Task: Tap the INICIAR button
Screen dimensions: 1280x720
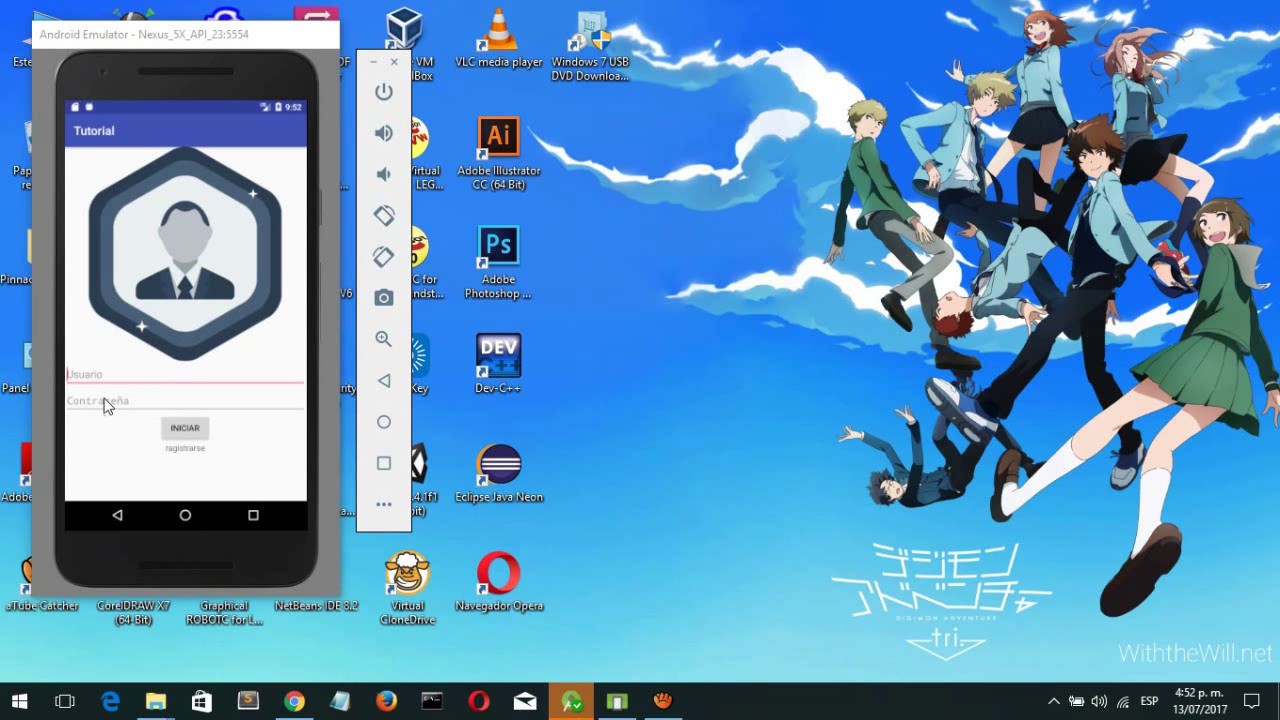Action: pyautogui.click(x=185, y=428)
